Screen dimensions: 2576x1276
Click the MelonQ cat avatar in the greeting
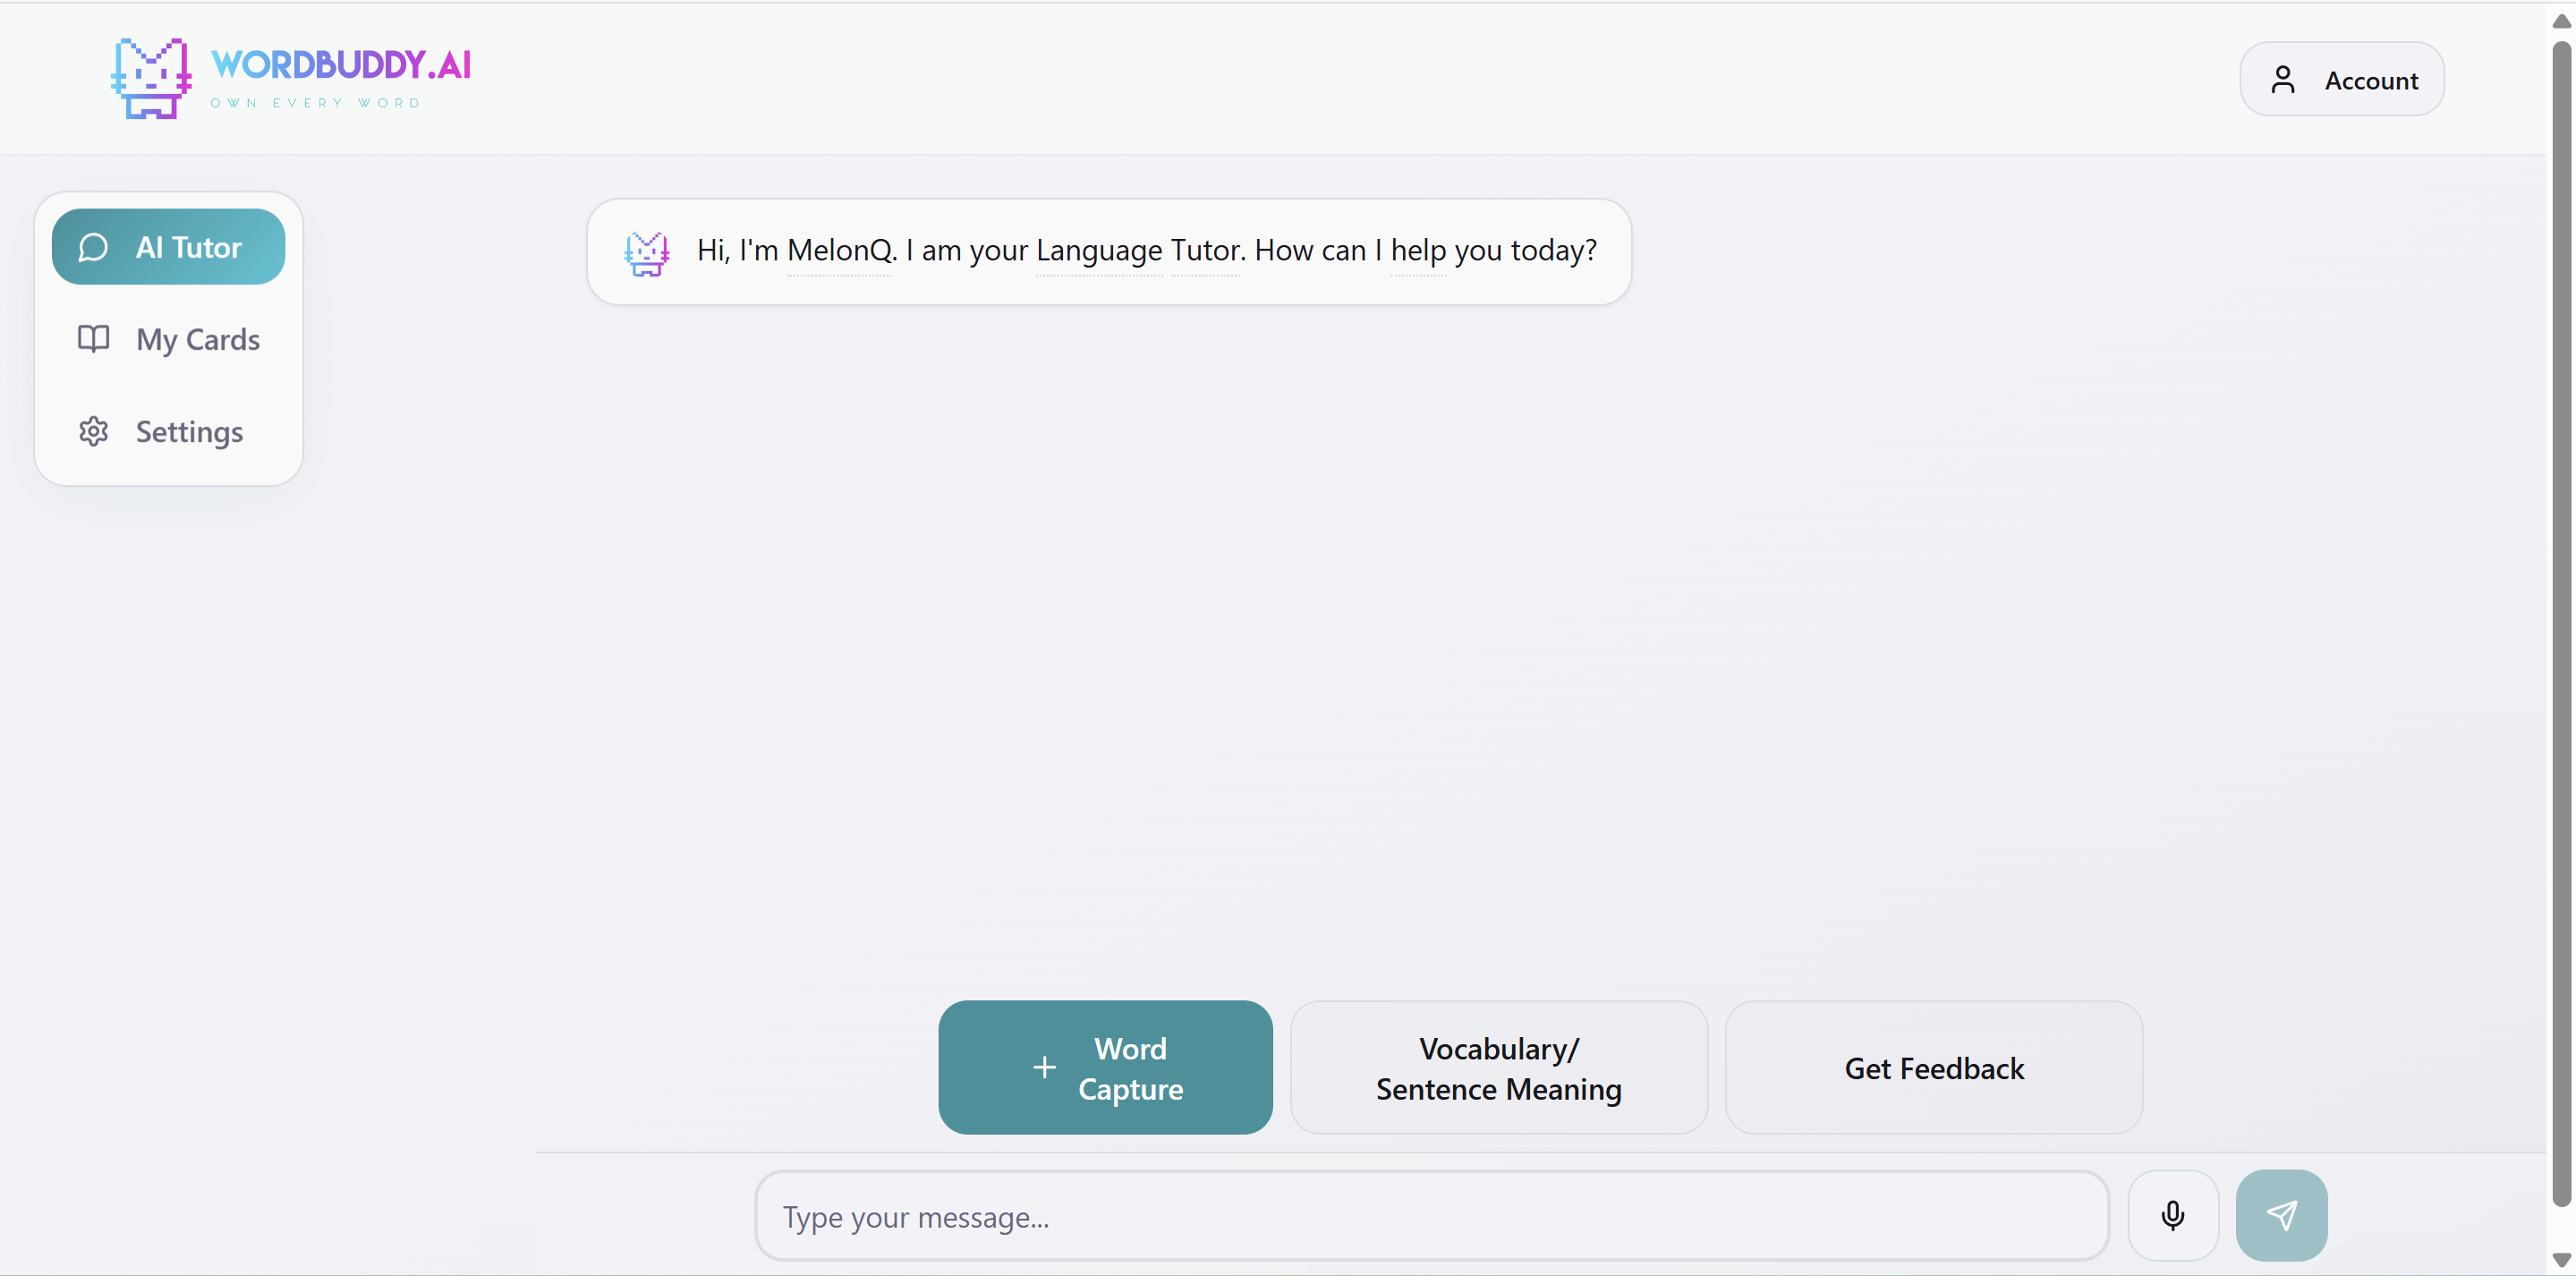coord(647,252)
